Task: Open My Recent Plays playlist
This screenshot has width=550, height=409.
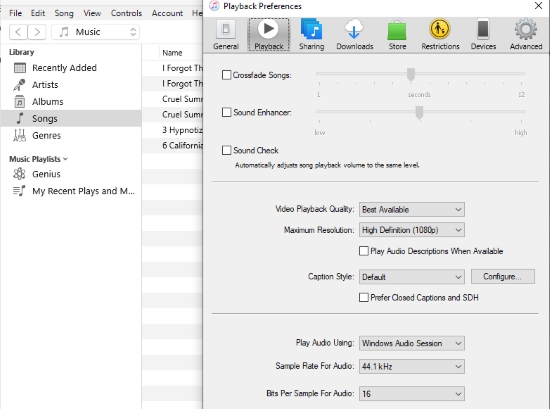Action: (x=71, y=191)
